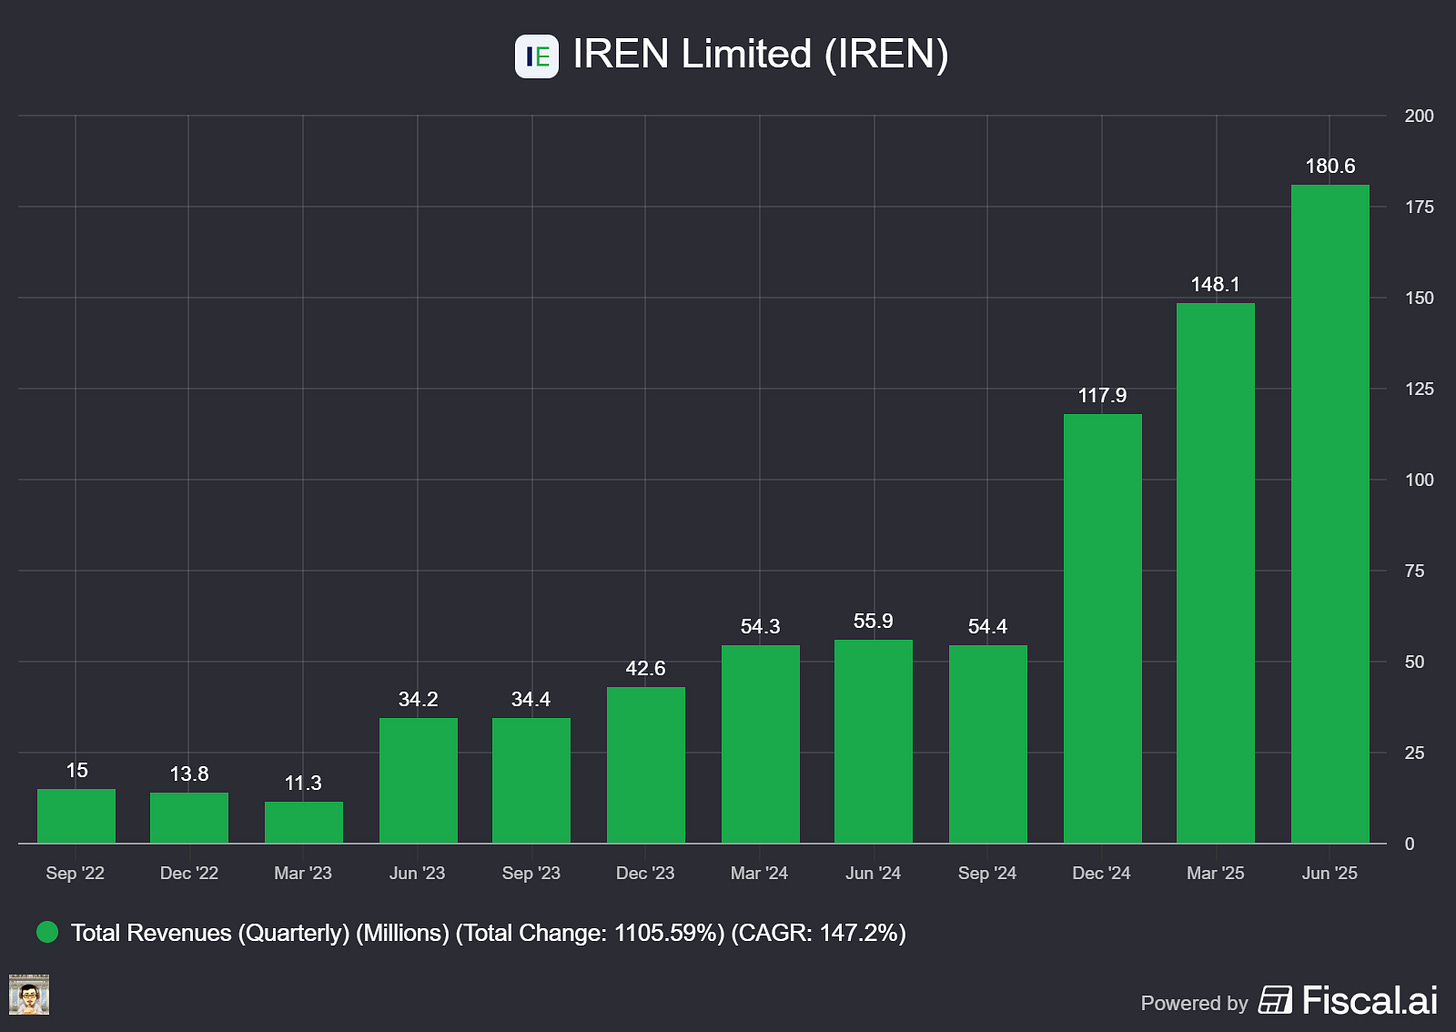This screenshot has width=1456, height=1032.
Task: Click the avatar thumbnail in bottom-left corner
Action: pyautogui.click(x=29, y=995)
